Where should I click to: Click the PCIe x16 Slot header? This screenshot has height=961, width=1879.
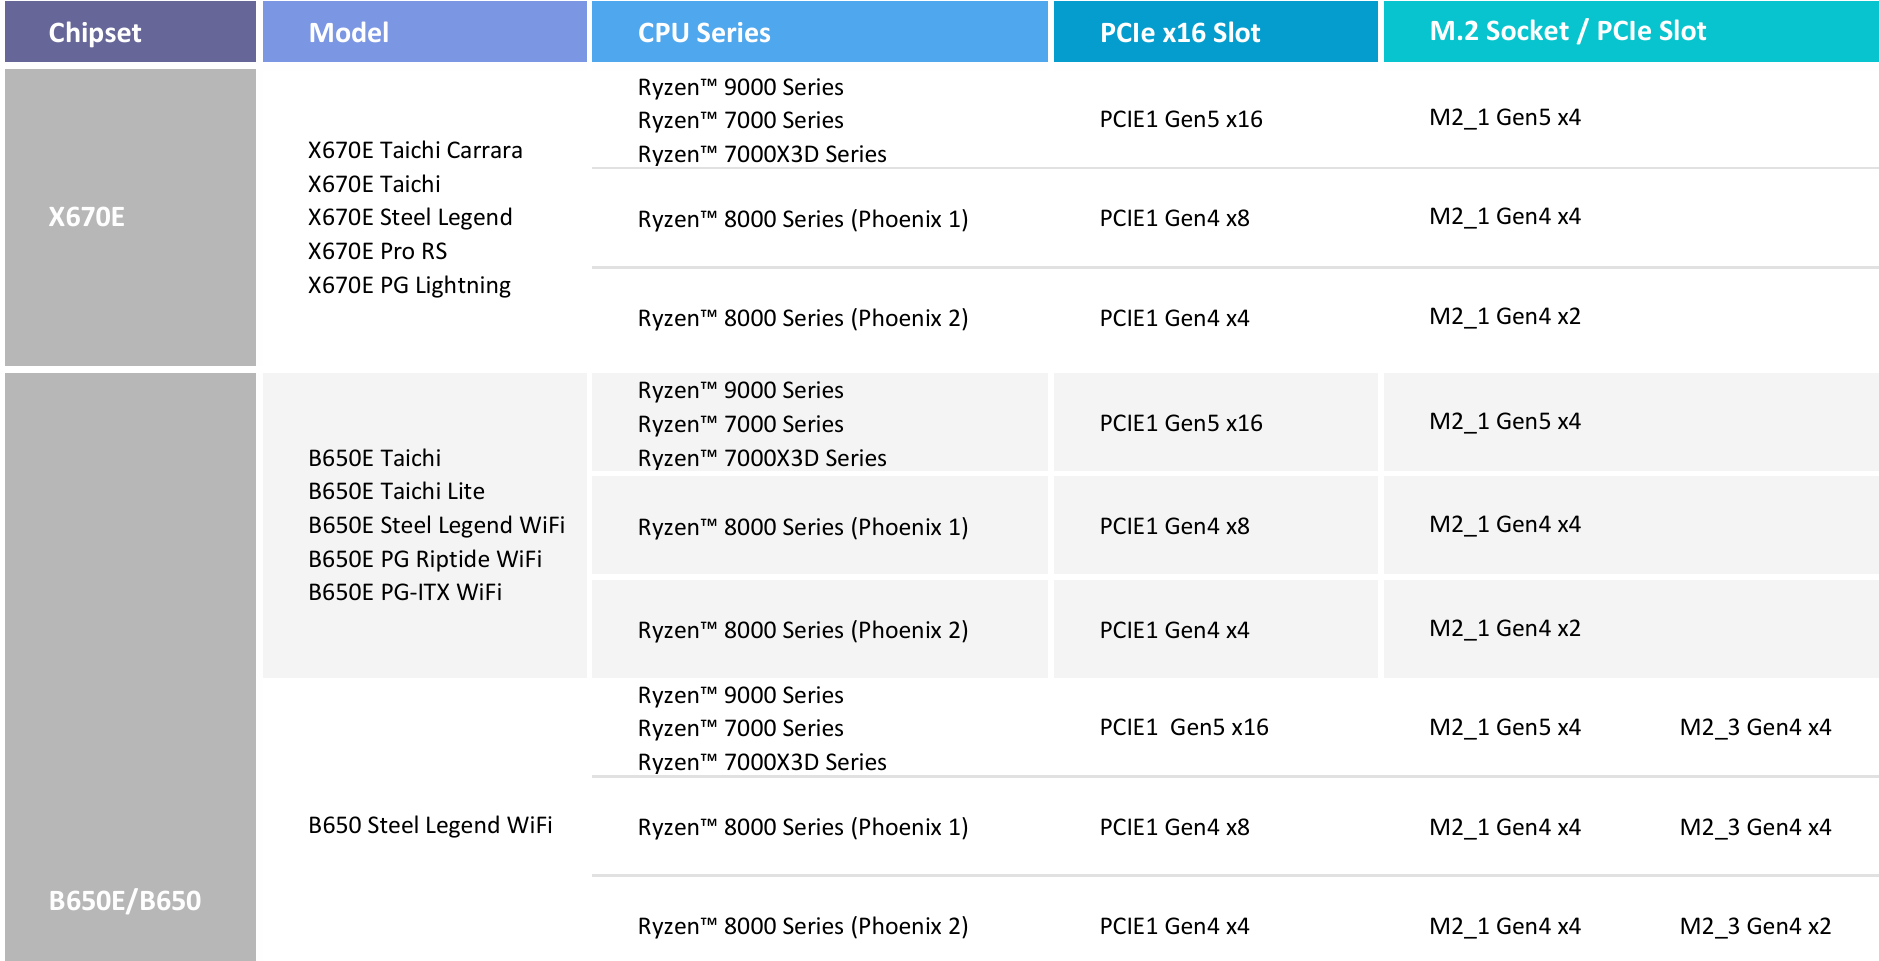tap(1180, 32)
